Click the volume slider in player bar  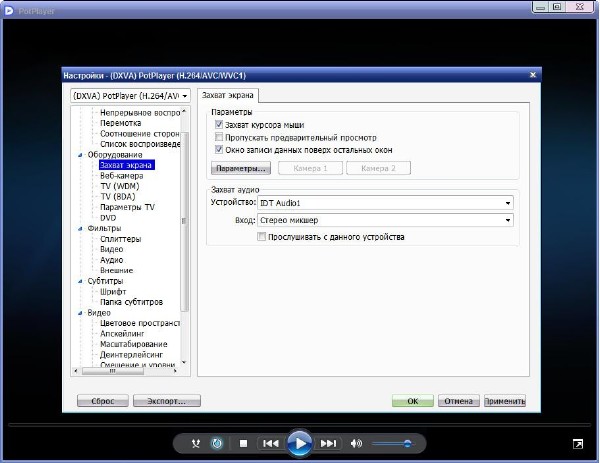391,443
